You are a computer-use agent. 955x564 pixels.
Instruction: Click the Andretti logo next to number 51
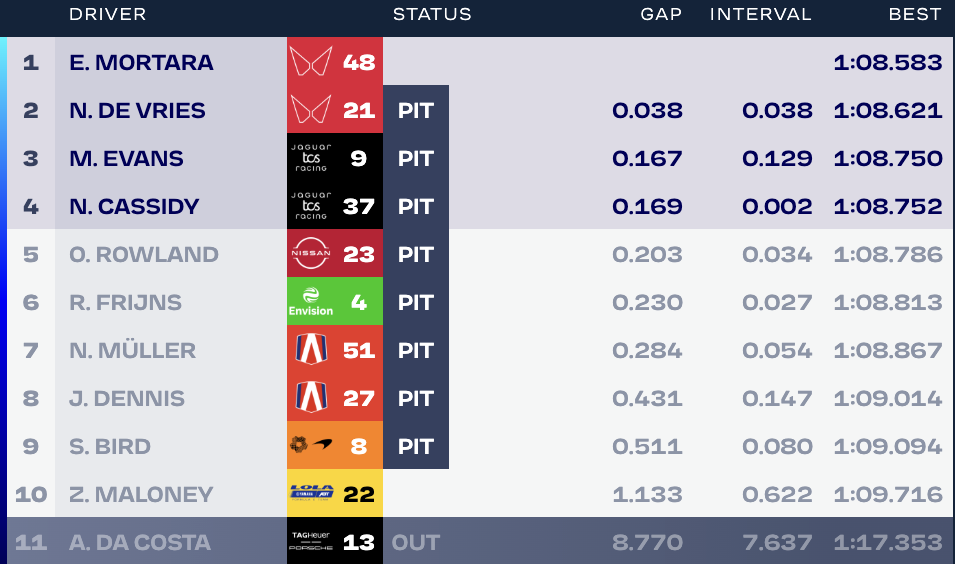click(311, 350)
